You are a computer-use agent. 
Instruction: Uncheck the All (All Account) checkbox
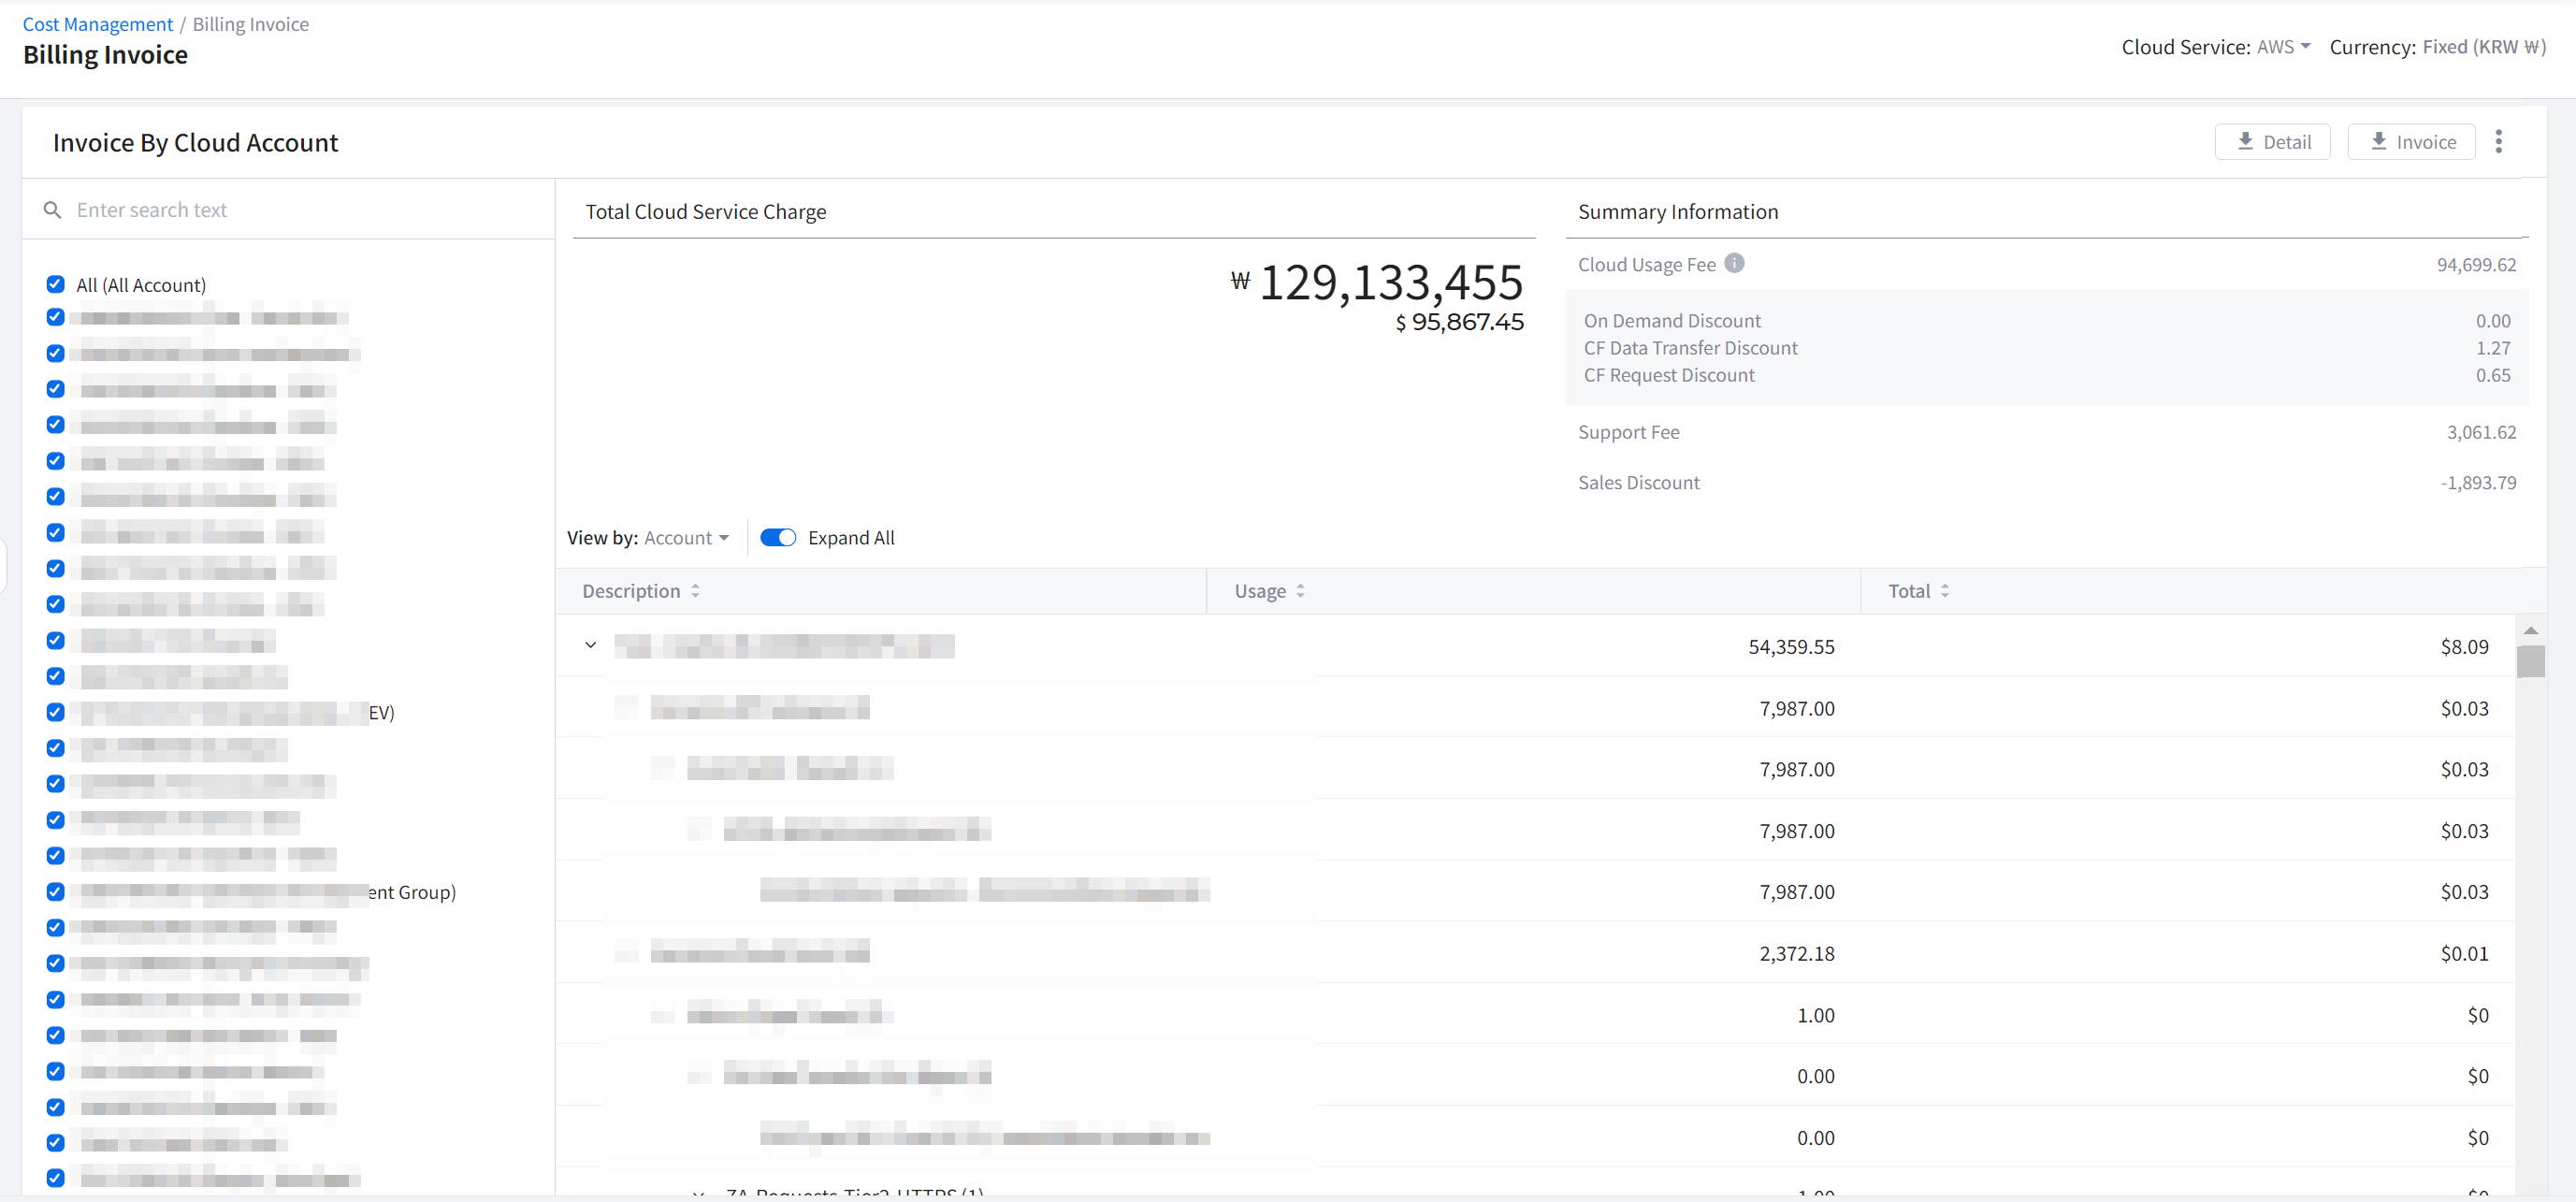(x=56, y=284)
